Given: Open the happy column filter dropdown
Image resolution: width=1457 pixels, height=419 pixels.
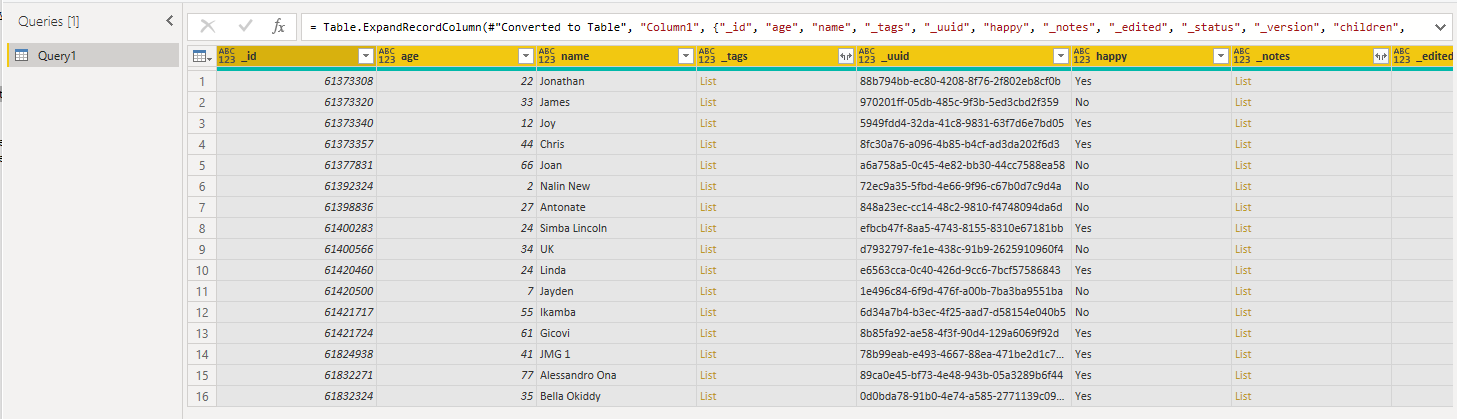Looking at the screenshot, I should pyautogui.click(x=1219, y=57).
